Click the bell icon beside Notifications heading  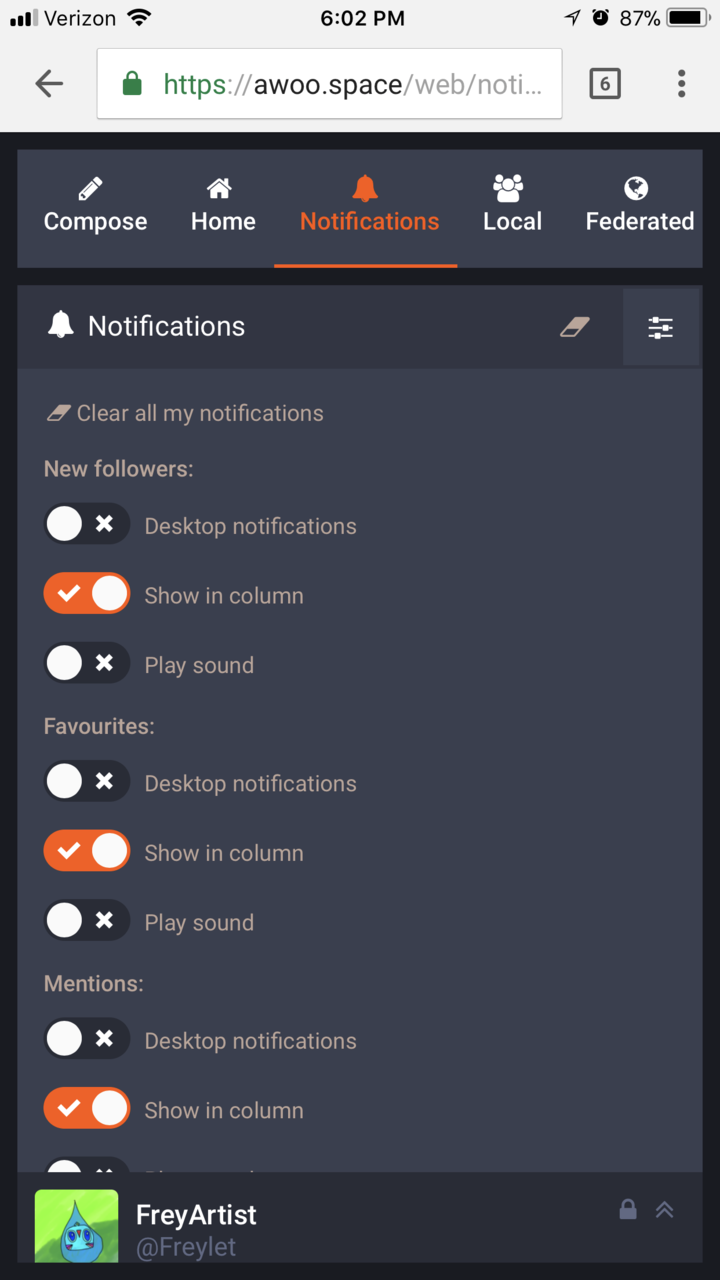[x=61, y=325]
